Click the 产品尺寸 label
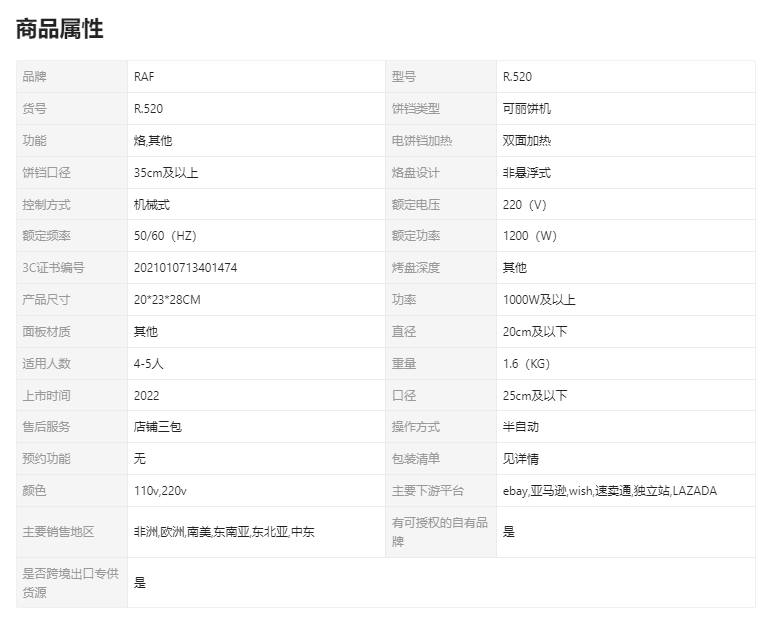Screen dimensions: 771x619 [46, 299]
